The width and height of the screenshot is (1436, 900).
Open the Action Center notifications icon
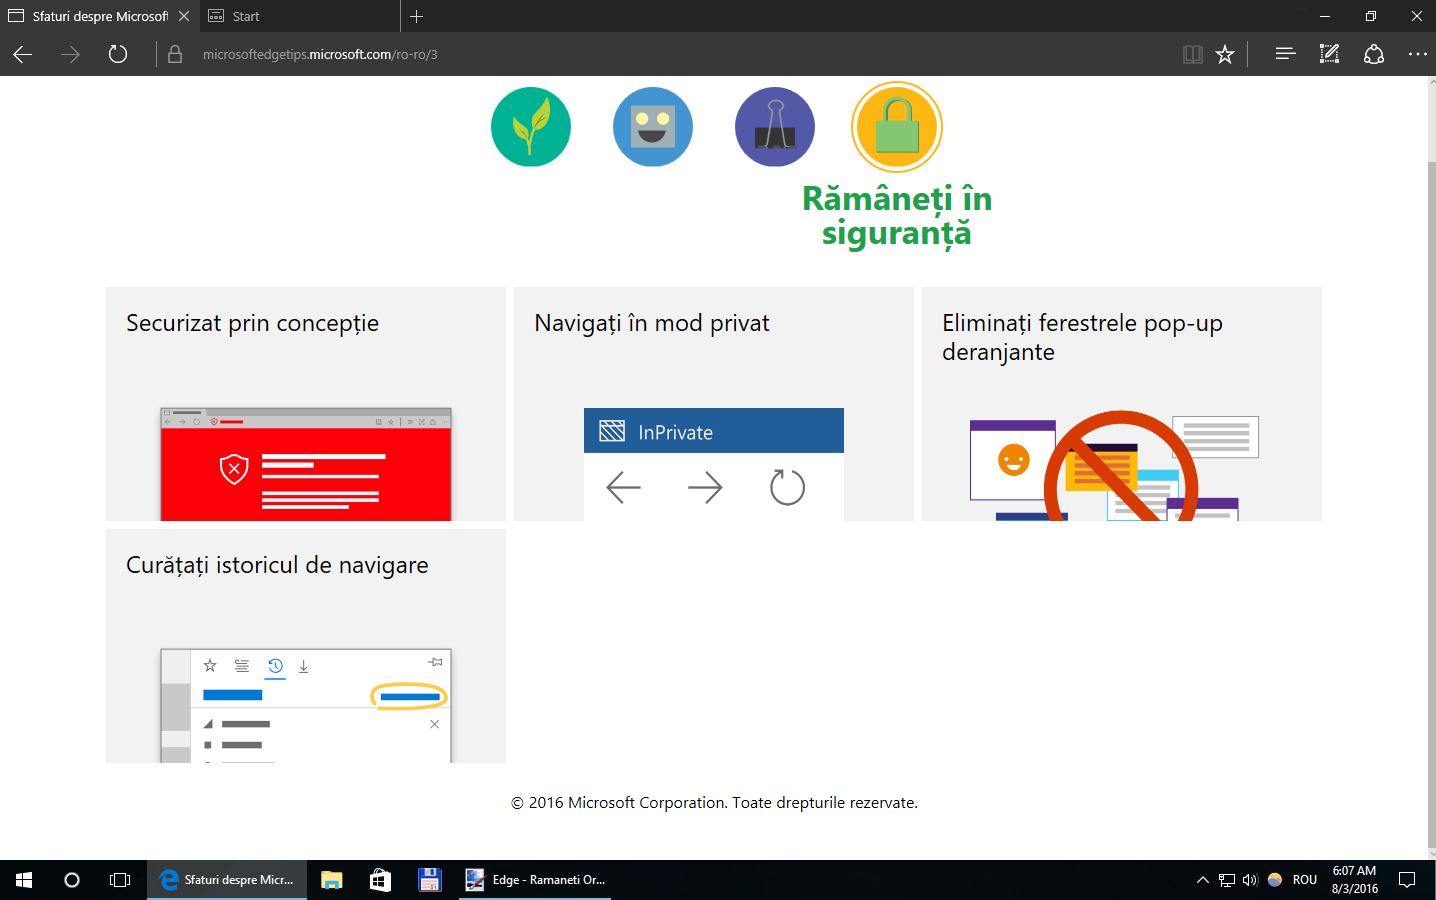[1407, 880]
